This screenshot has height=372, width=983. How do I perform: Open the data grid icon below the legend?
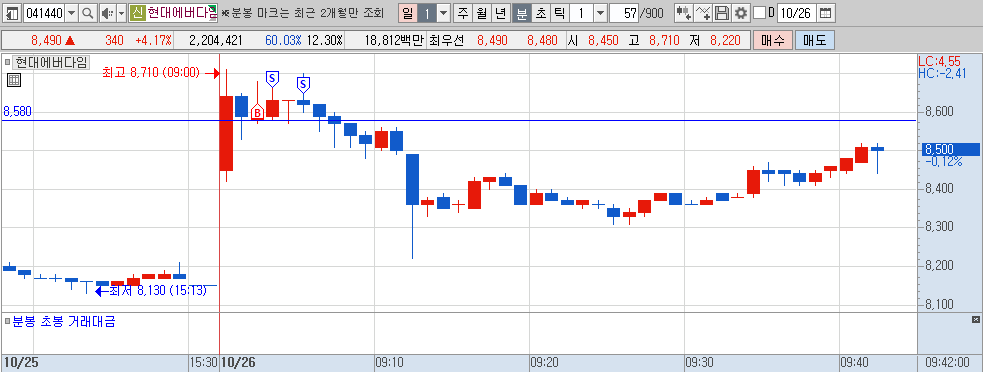point(13,80)
